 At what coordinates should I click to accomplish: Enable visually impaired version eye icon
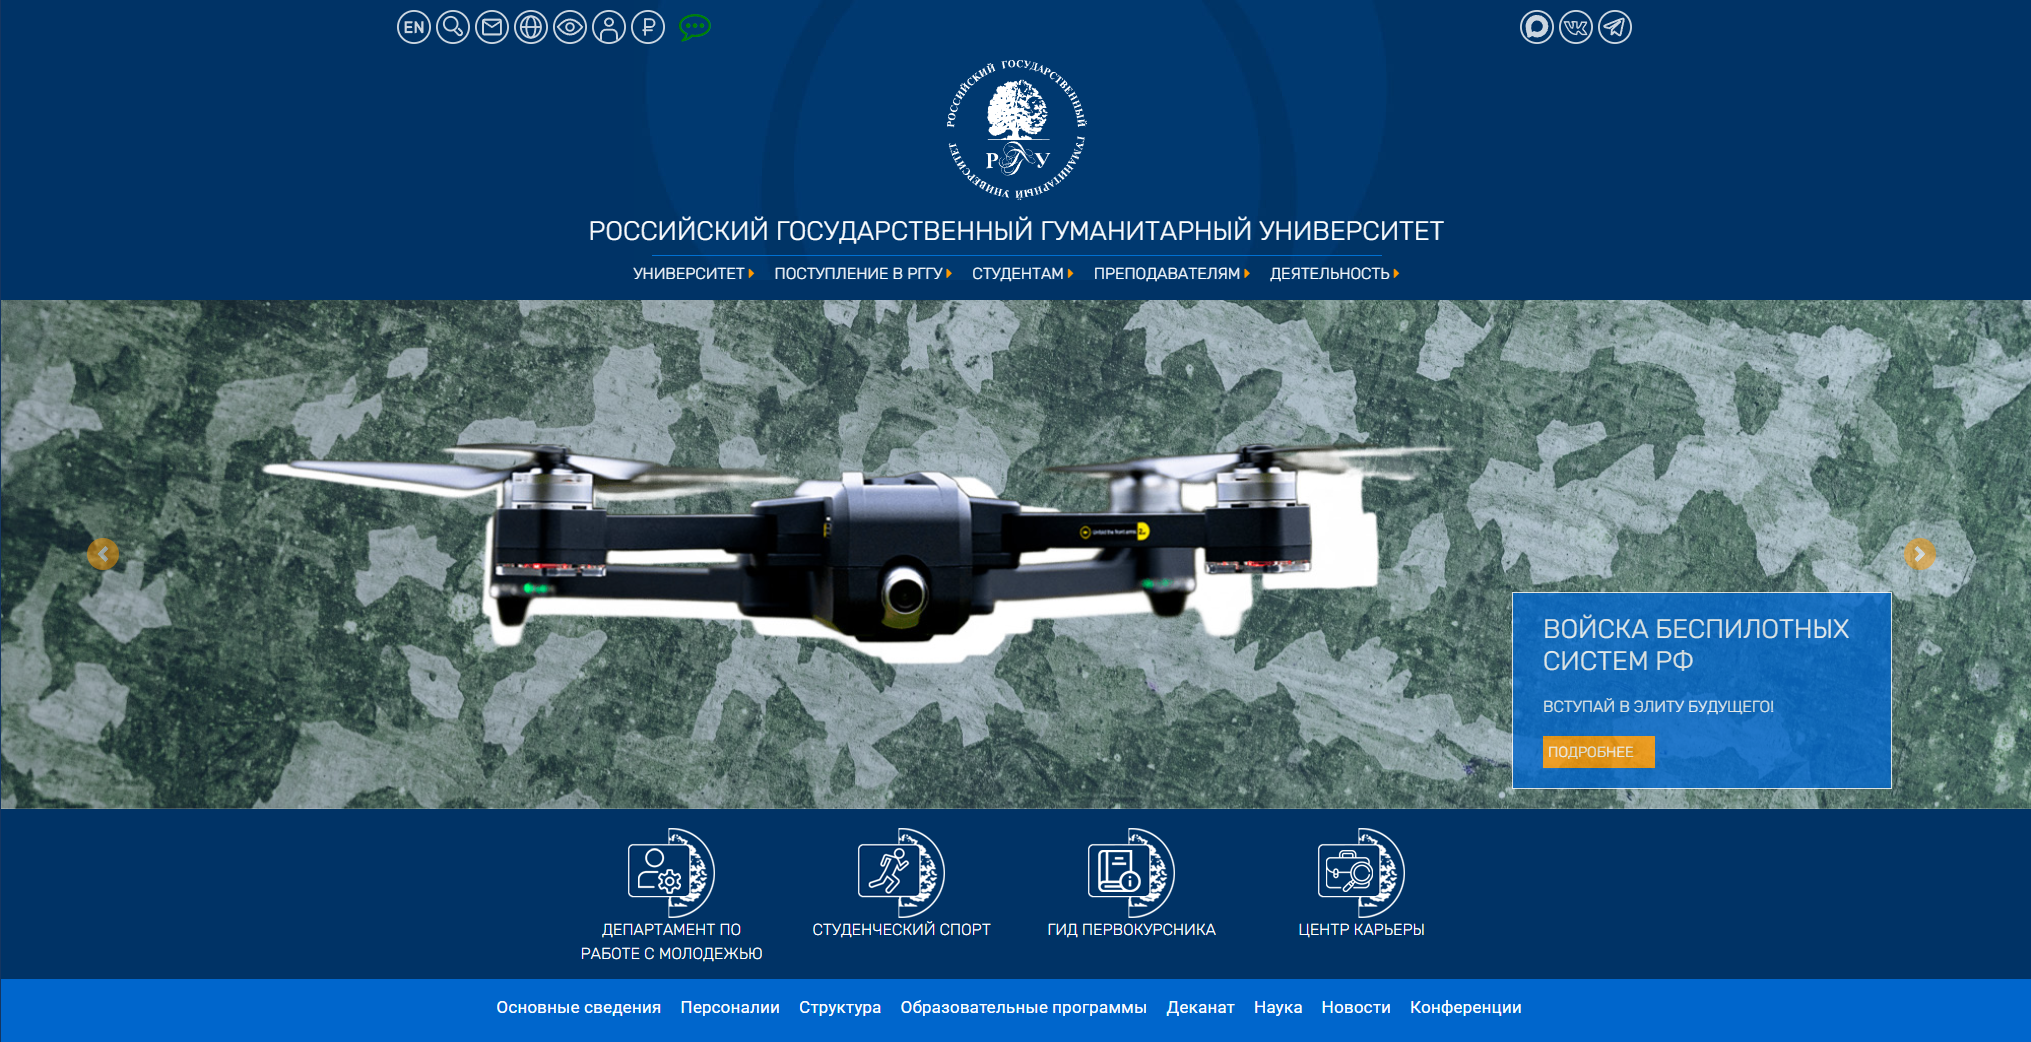pyautogui.click(x=570, y=27)
